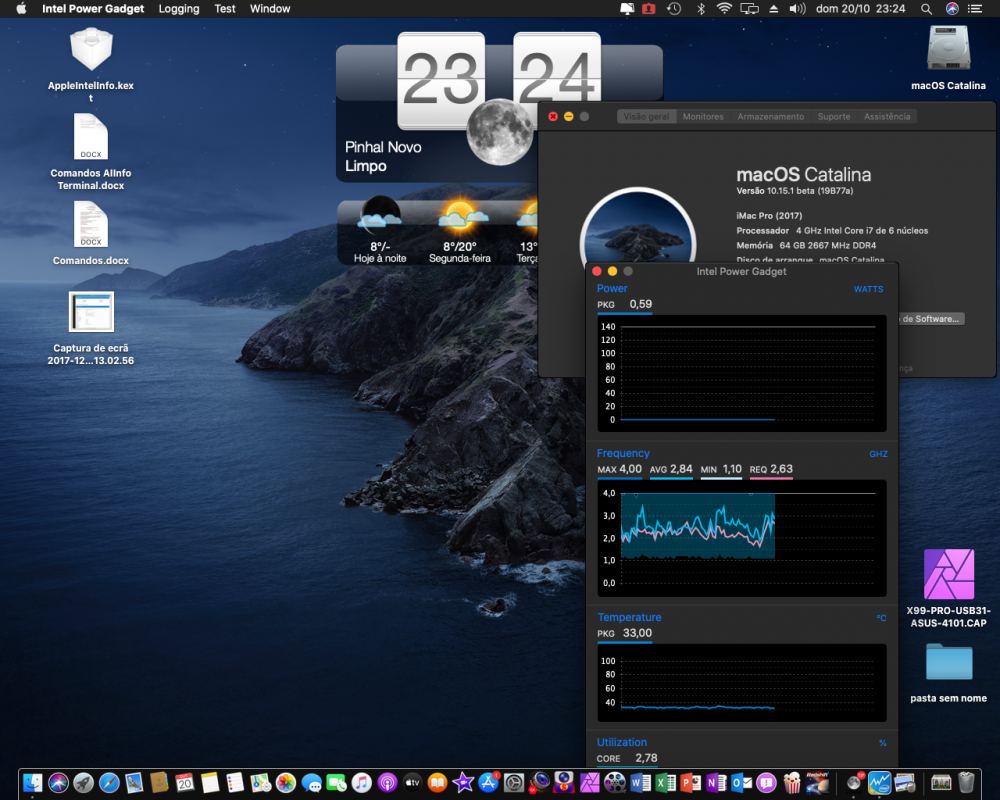
Task: Click the AVG 2,84 frequency value
Action: [x=671, y=470]
